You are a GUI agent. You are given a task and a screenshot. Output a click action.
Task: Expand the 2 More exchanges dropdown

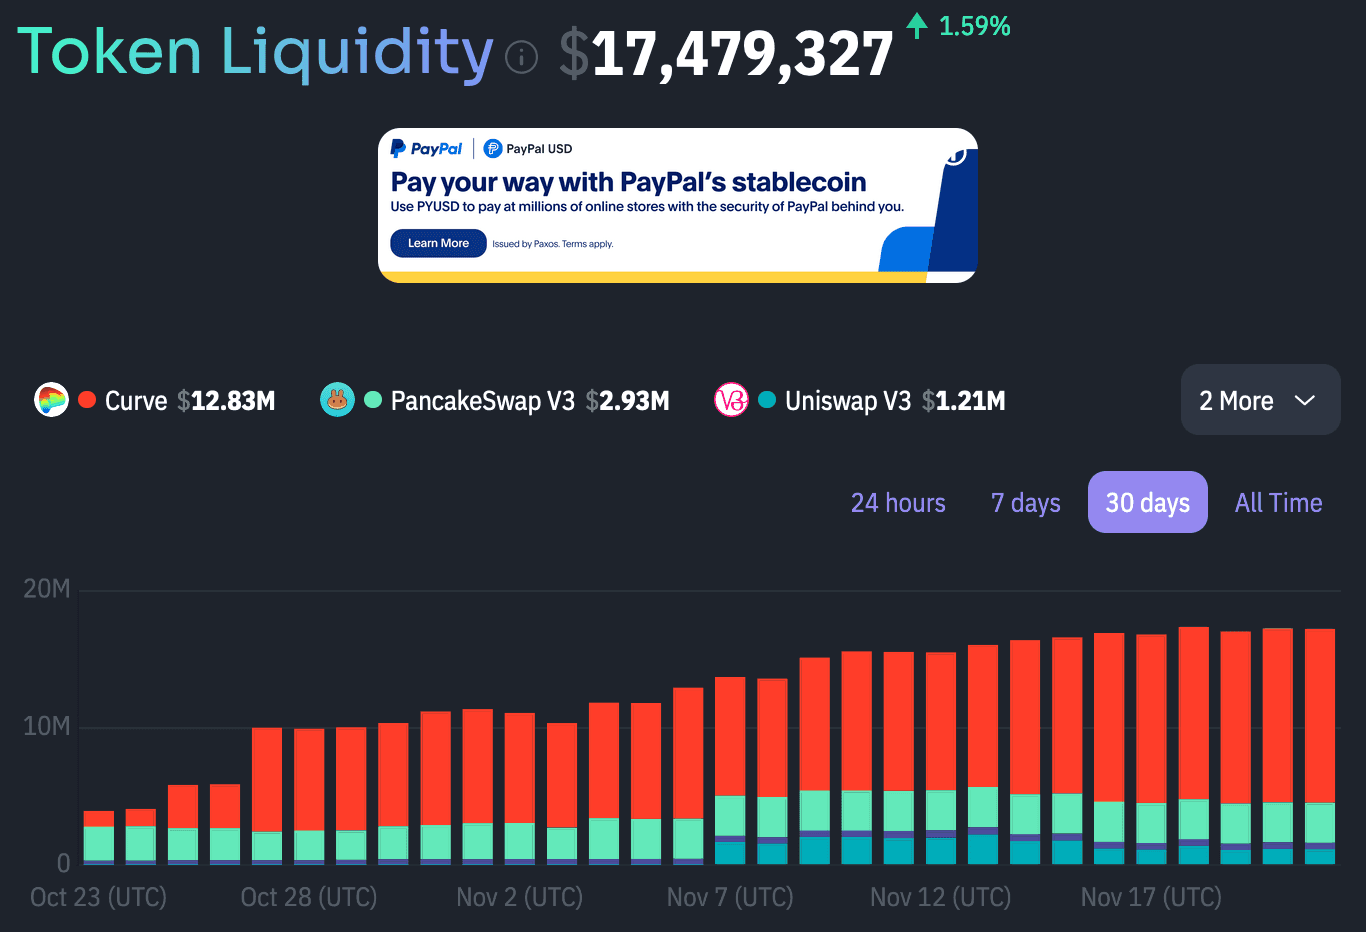(x=1259, y=400)
